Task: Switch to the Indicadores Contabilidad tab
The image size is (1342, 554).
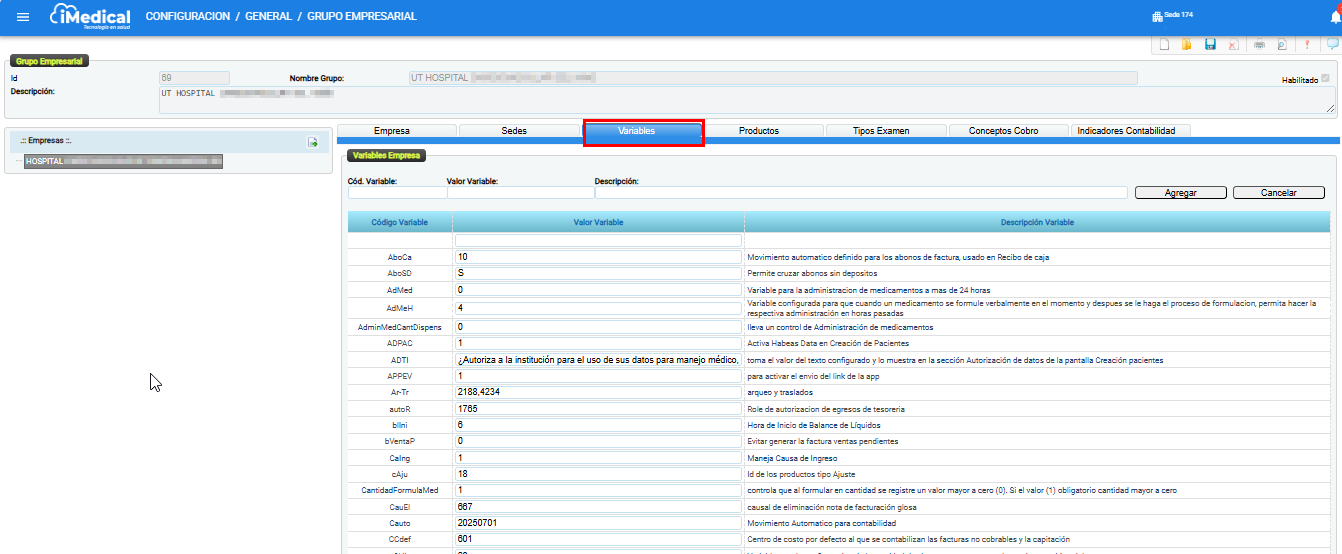Action: 1131,131
